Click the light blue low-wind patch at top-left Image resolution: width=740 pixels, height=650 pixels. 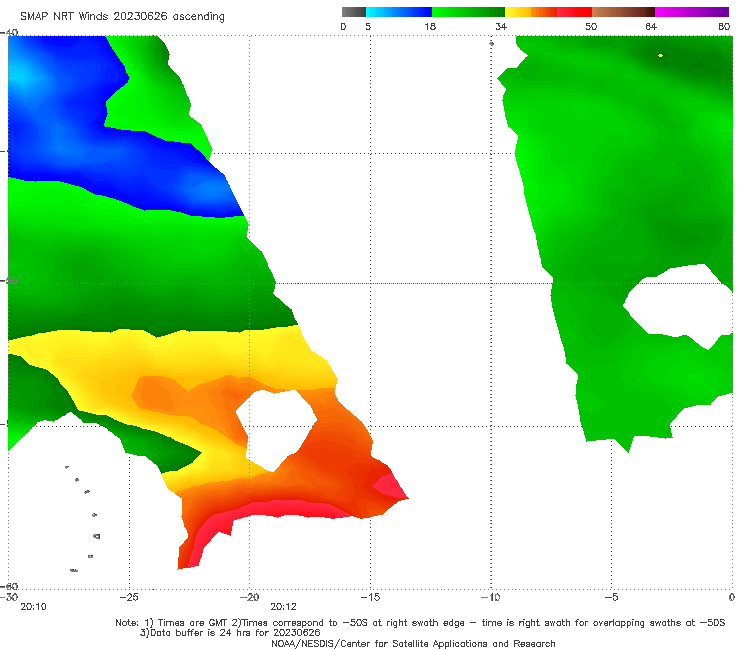coord(21,75)
